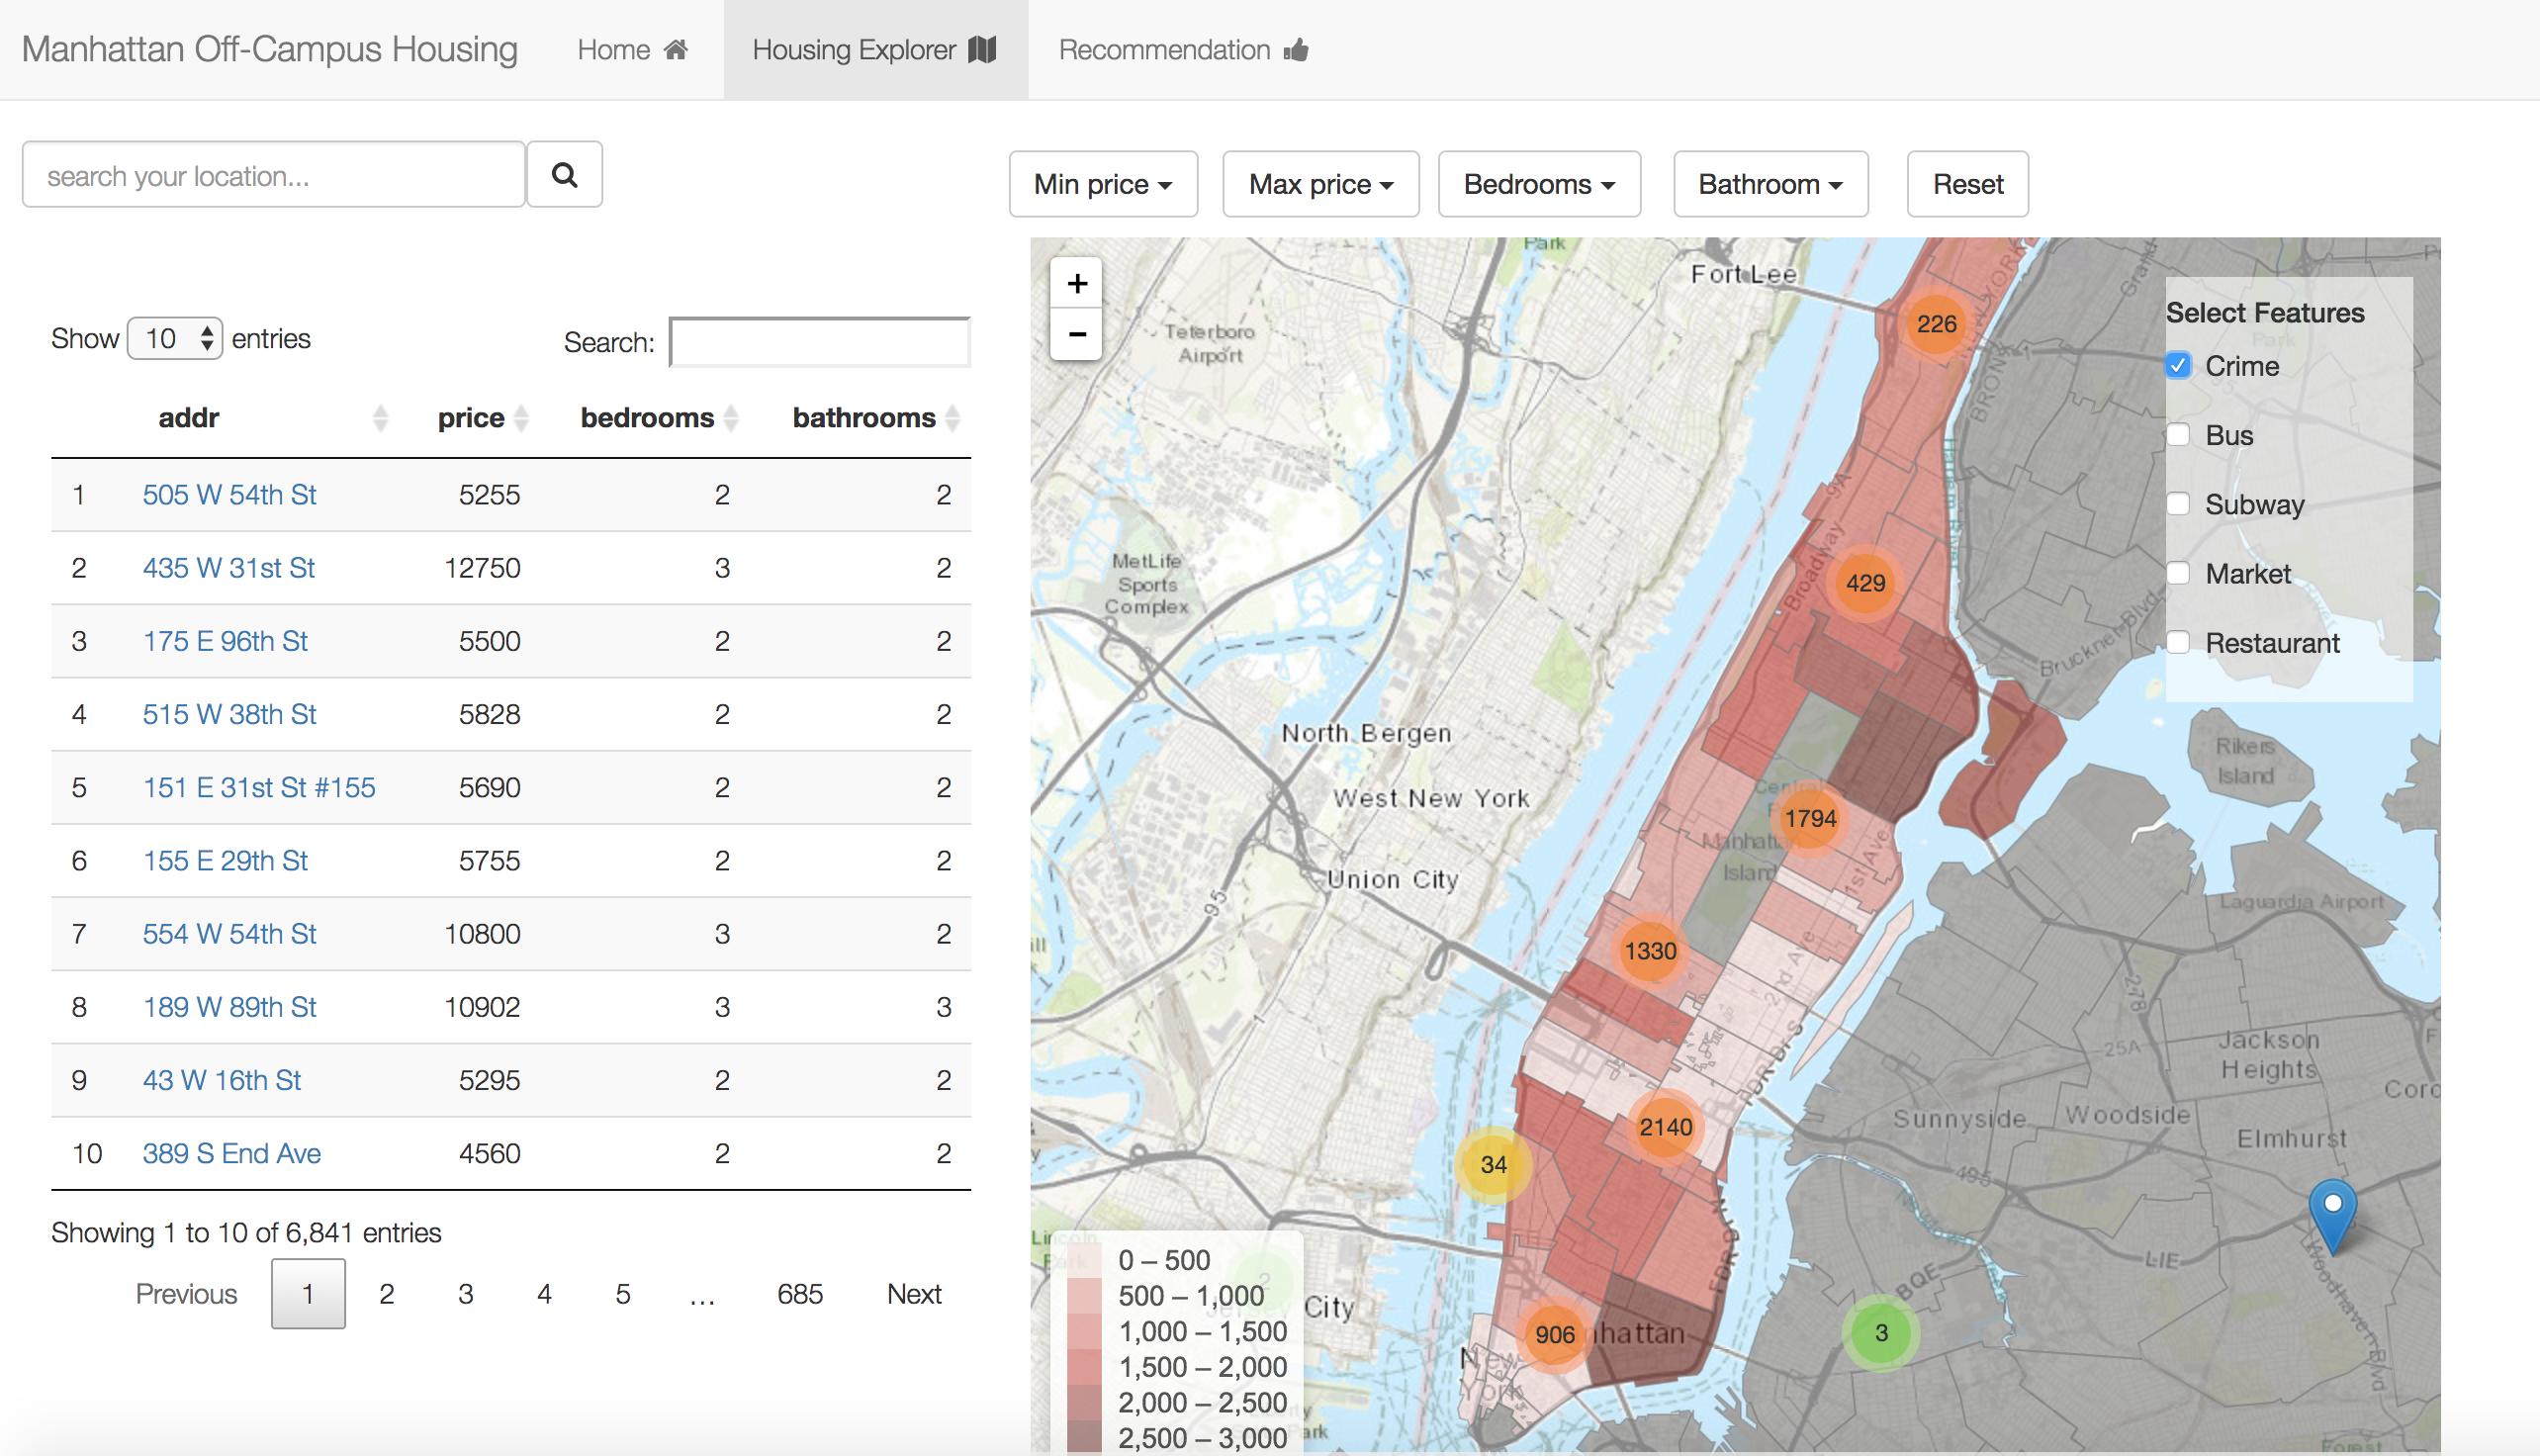The width and height of the screenshot is (2540, 1456).
Task: Open the 189 W 89th St listing
Action: [x=229, y=1007]
